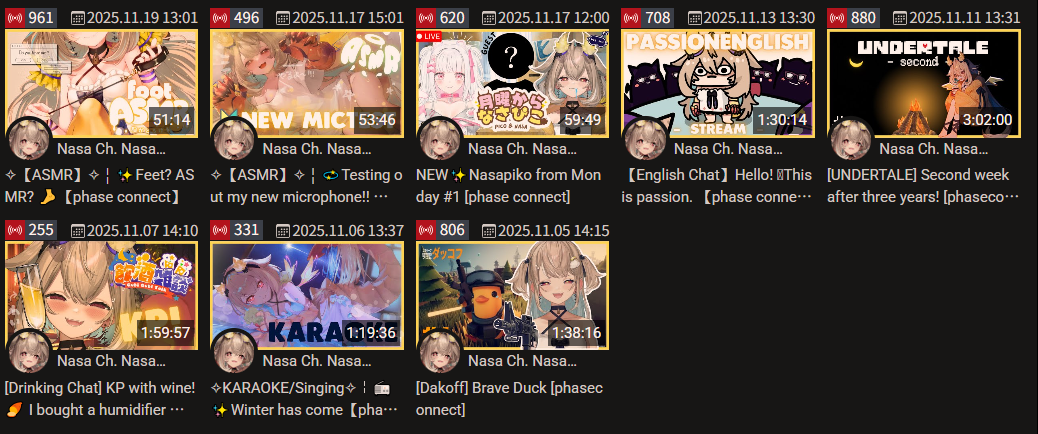Click the live broadcast icon next to 255
Viewport: 1038px width, 434px height.
pyautogui.click(x=15, y=230)
